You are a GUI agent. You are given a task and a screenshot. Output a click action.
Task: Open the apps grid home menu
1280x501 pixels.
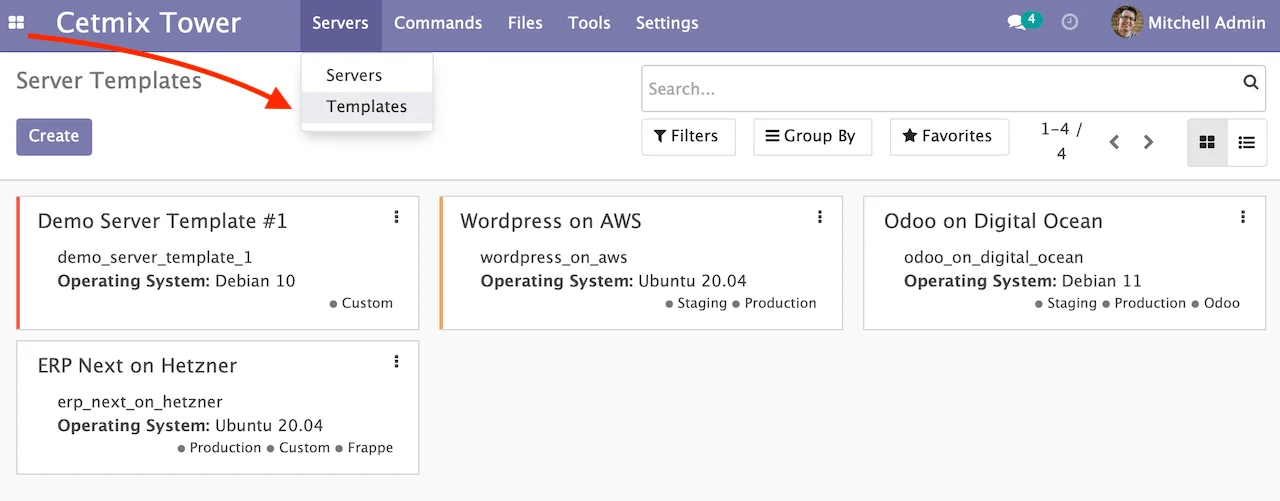(17, 22)
